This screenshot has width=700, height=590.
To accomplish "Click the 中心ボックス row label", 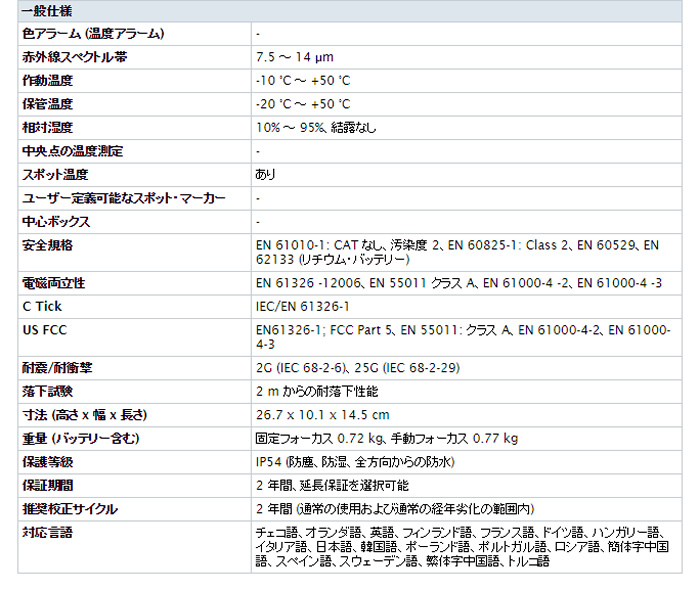I will (56, 221).
